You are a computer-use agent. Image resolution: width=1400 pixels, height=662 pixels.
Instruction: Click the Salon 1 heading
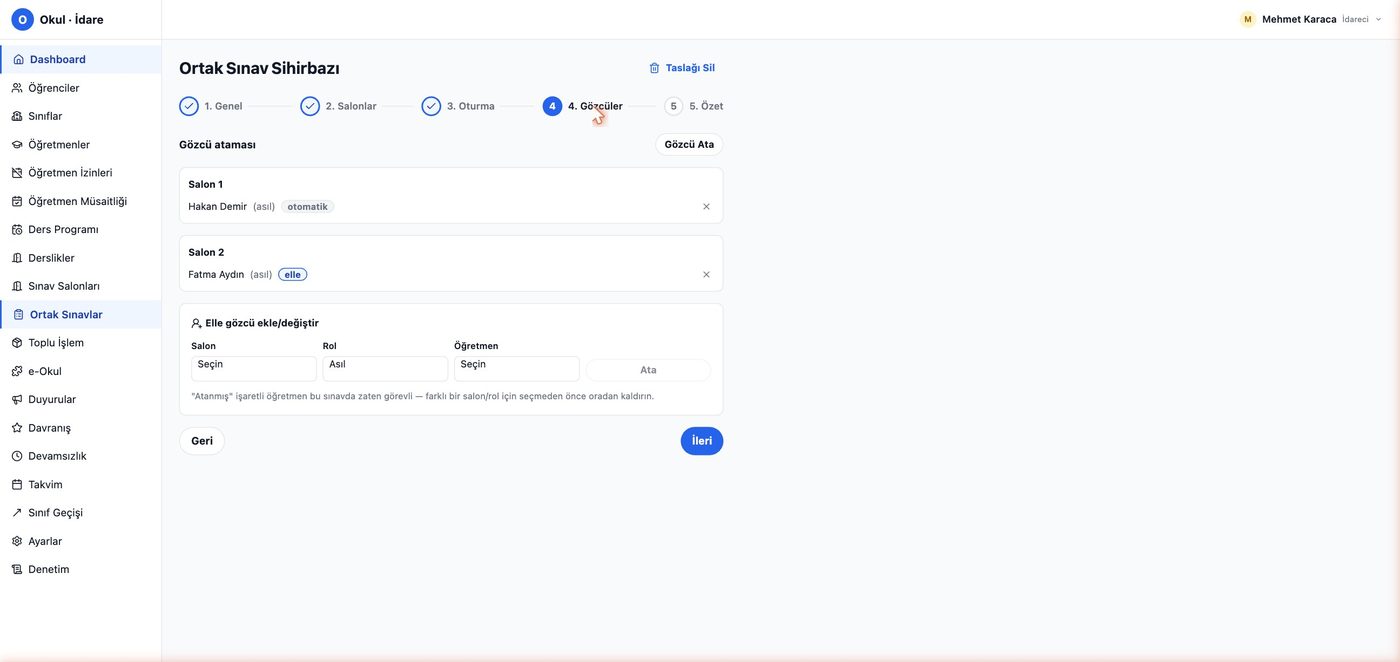click(x=206, y=184)
